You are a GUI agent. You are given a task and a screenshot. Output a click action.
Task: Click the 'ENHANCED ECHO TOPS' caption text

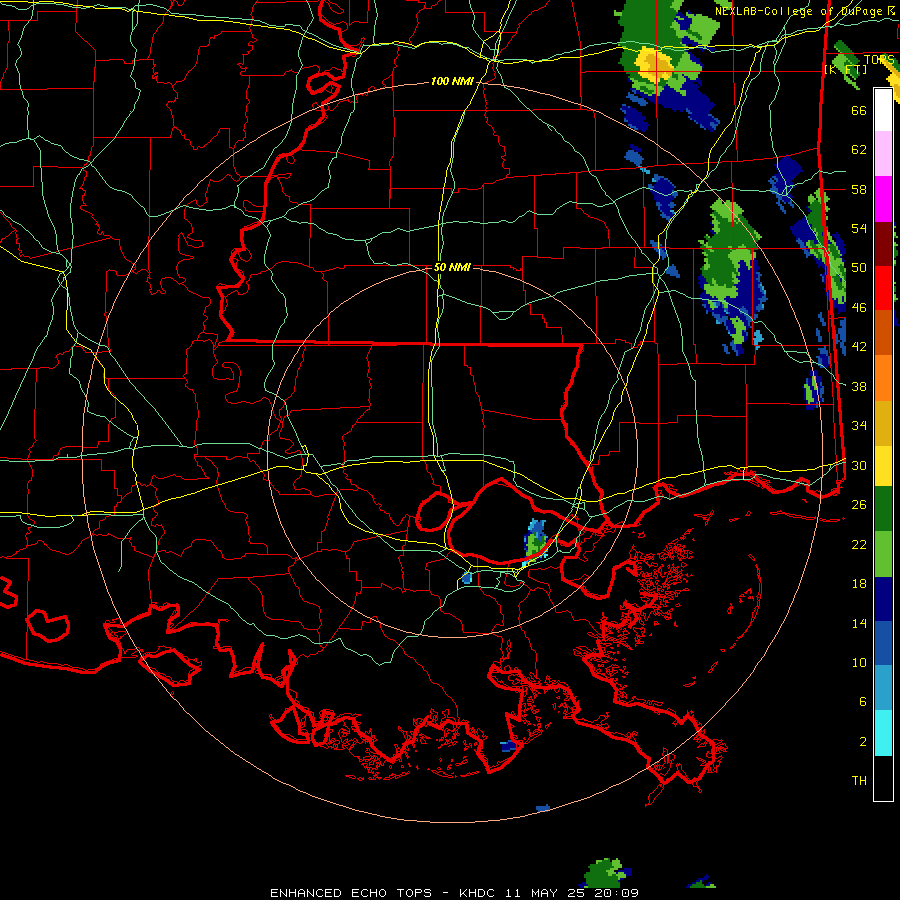(x=351, y=893)
